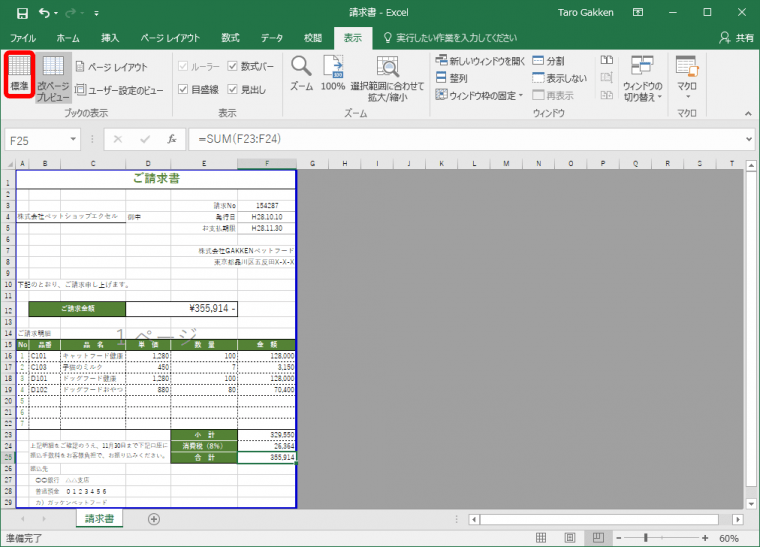This screenshot has height=547, width=760.
Task: Switch to 挿入 tab
Action: [110, 38]
